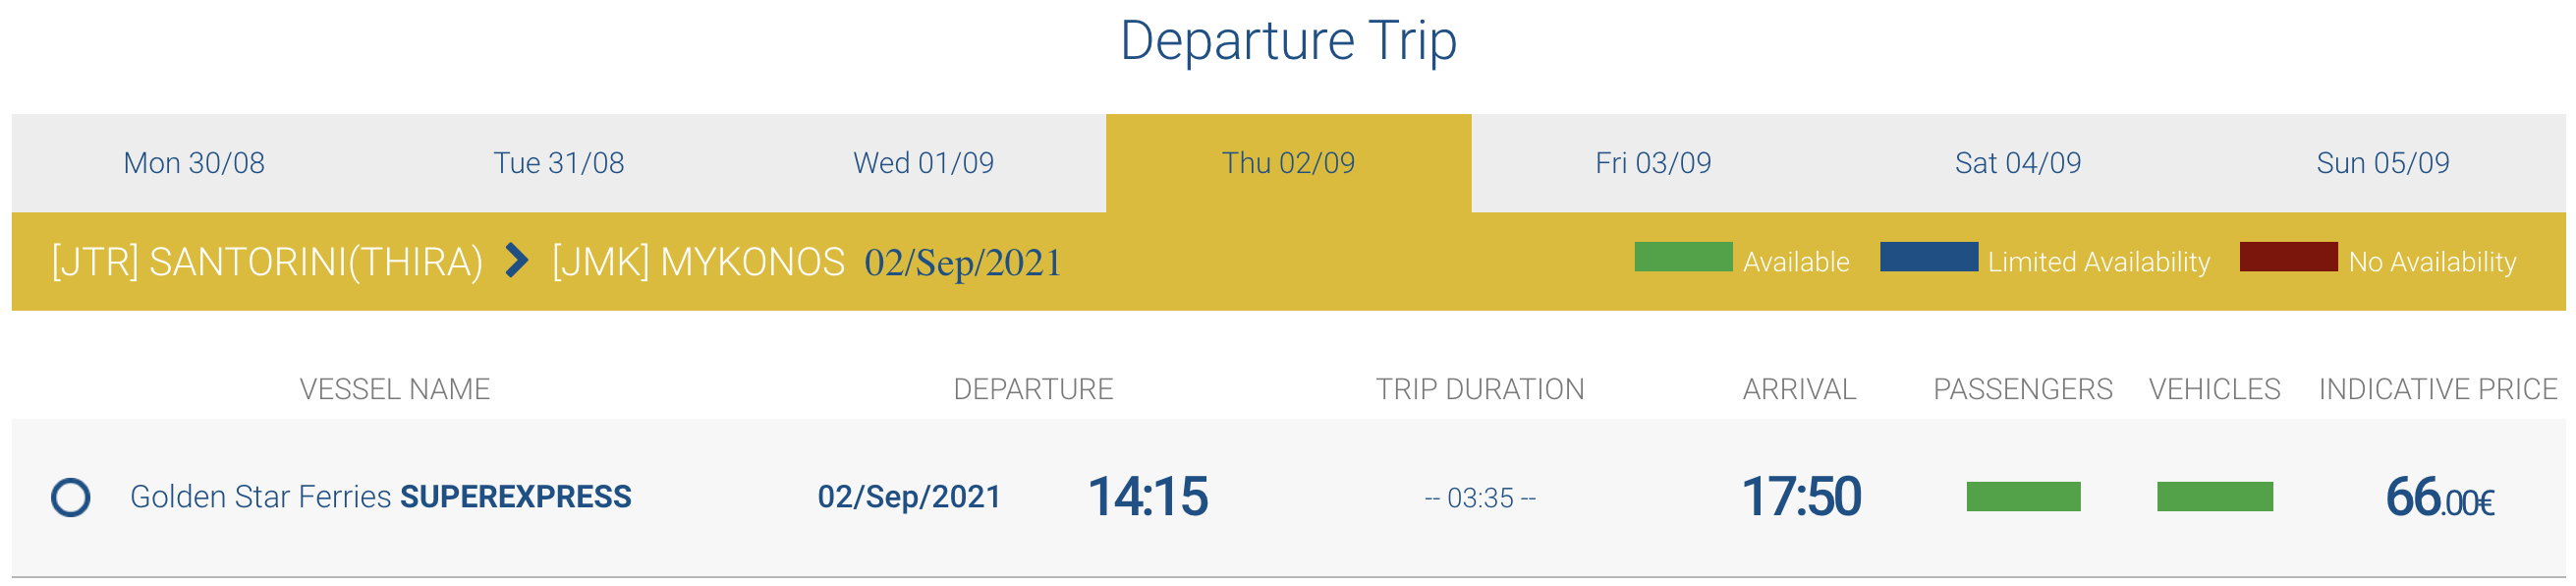
Task: Switch to the Tue 31/08 date tab
Action: coord(558,163)
